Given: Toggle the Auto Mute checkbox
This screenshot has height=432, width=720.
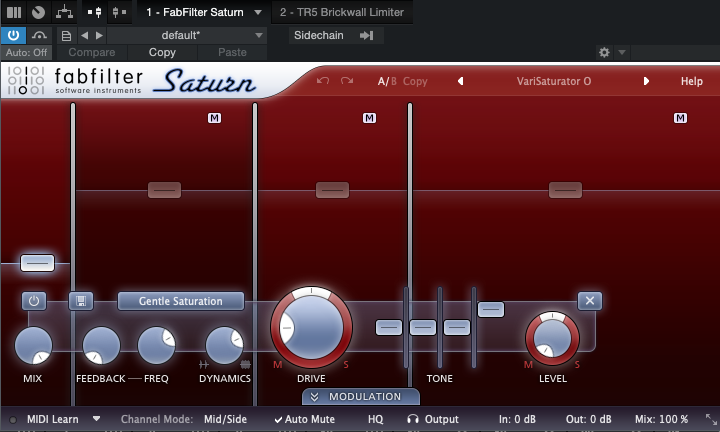Looking at the screenshot, I should click(304, 419).
